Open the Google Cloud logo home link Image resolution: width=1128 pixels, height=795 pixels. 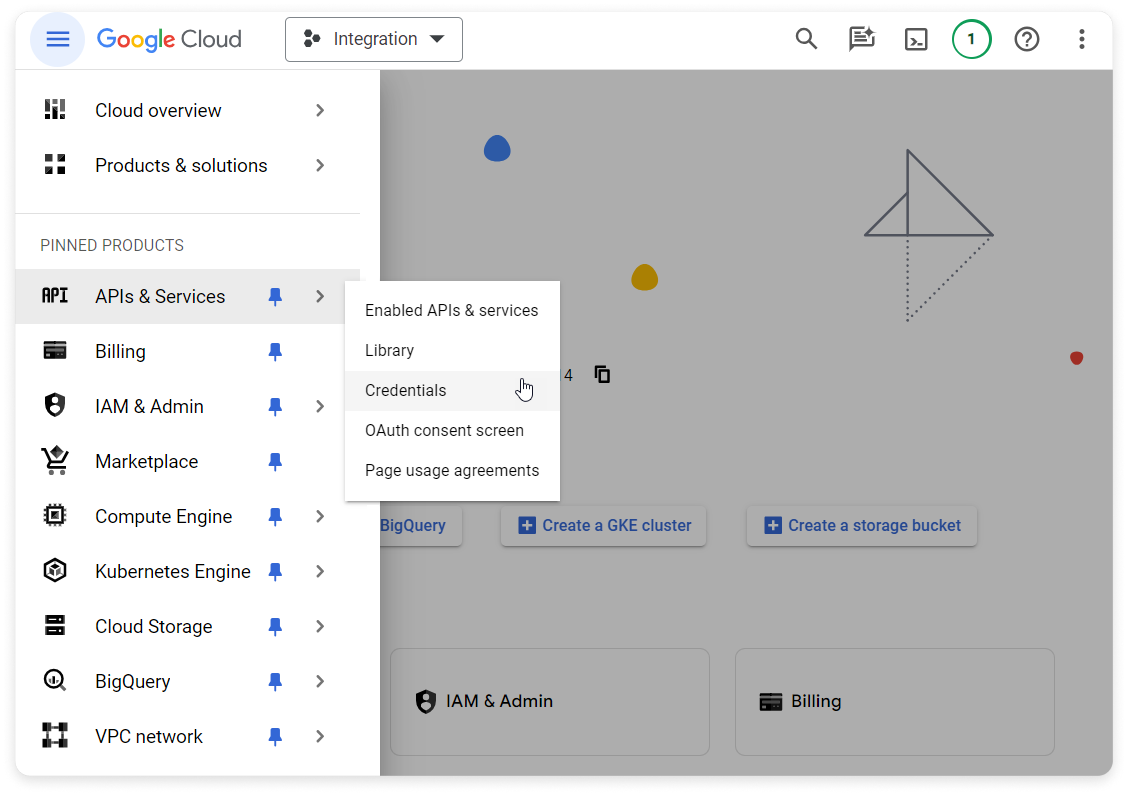pos(169,39)
